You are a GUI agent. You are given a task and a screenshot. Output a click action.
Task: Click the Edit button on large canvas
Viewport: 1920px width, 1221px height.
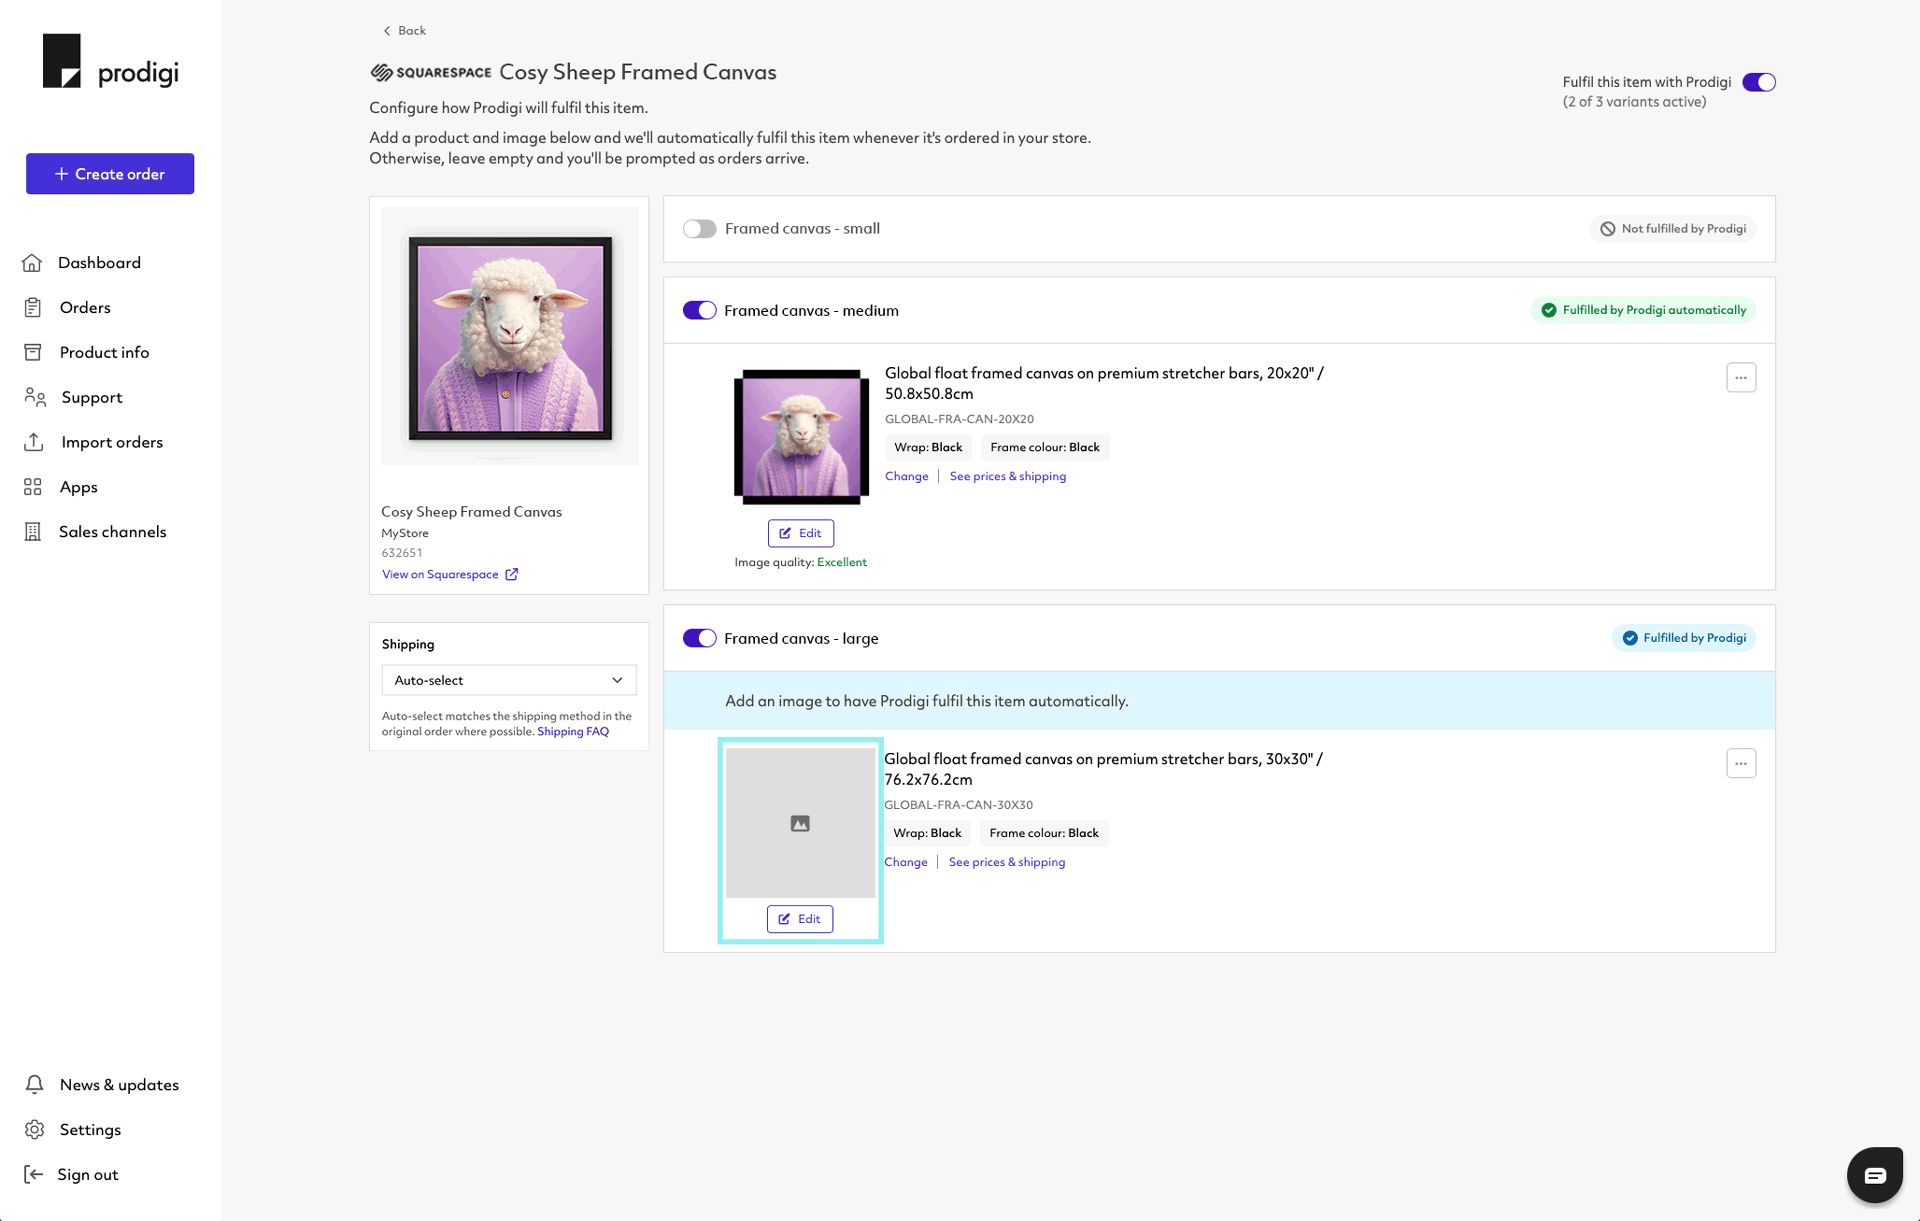[x=800, y=919]
